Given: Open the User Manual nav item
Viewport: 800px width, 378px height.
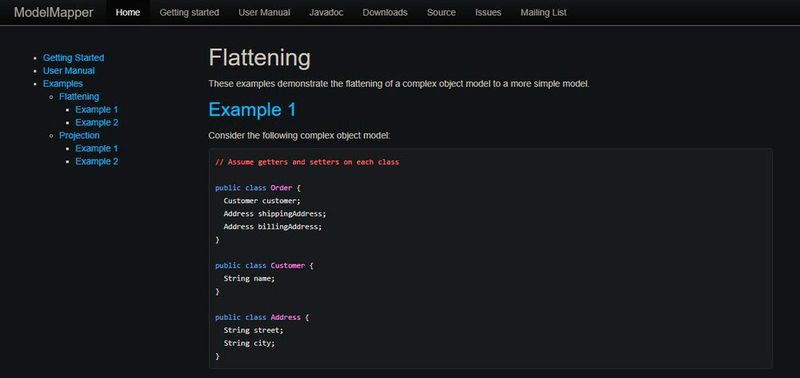Looking at the screenshot, I should (x=264, y=12).
